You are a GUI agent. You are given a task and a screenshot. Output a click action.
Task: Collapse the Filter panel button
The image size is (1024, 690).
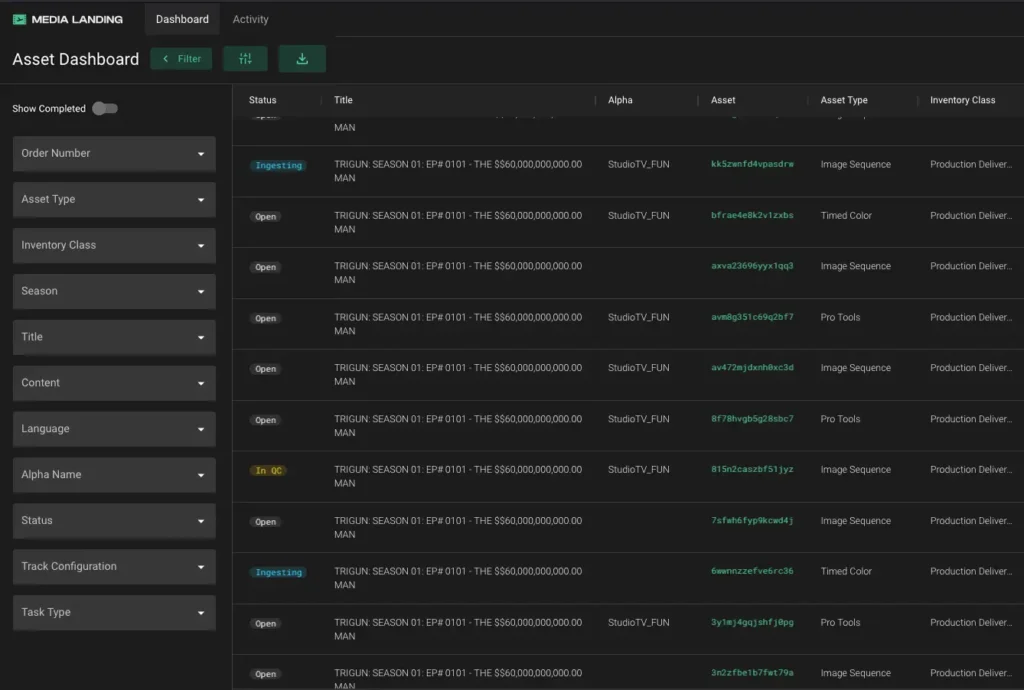(181, 59)
